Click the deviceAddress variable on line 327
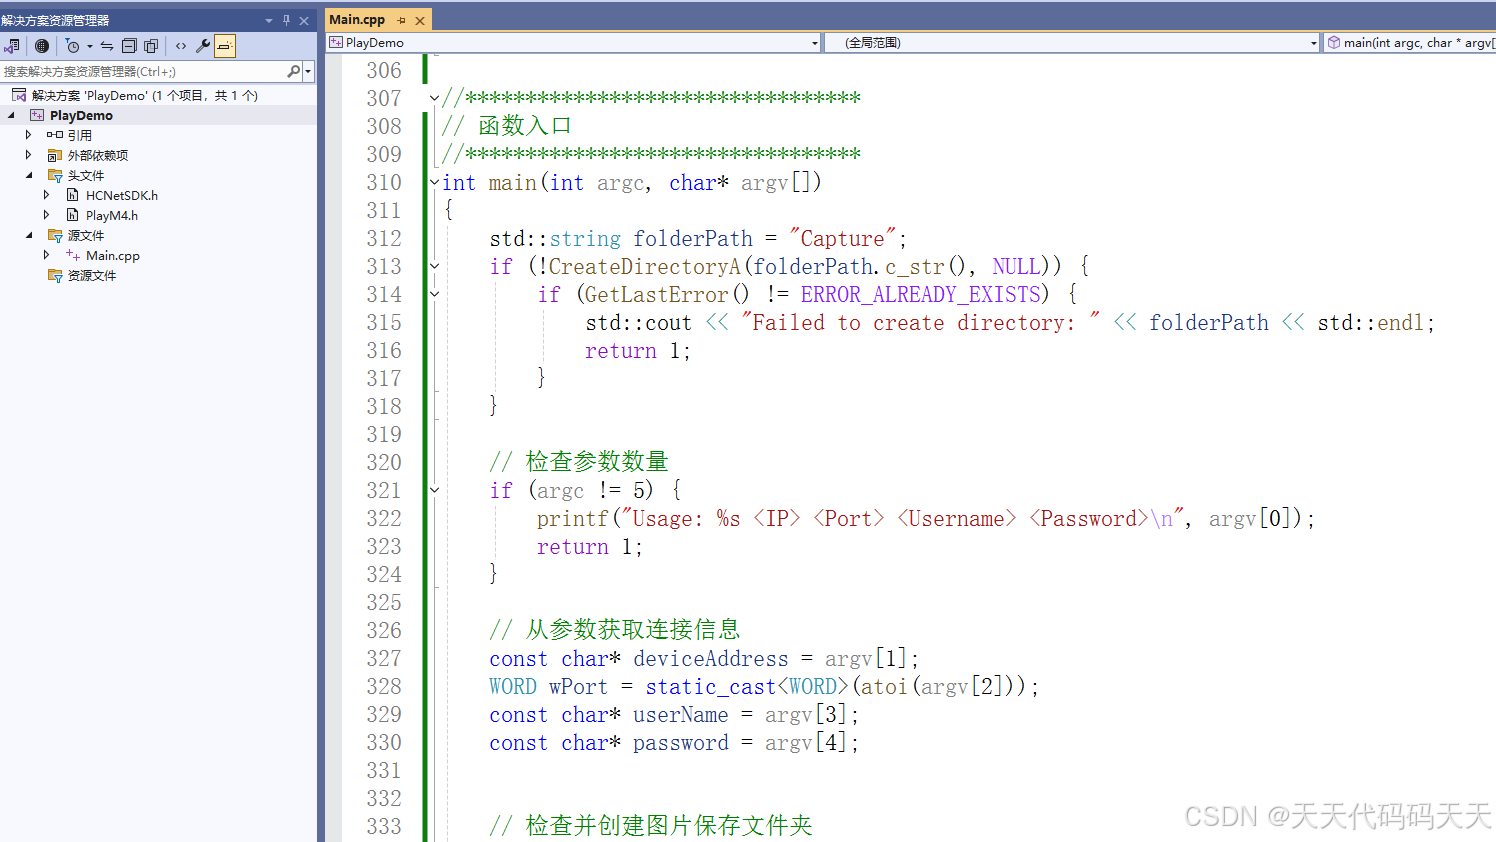 pos(711,658)
